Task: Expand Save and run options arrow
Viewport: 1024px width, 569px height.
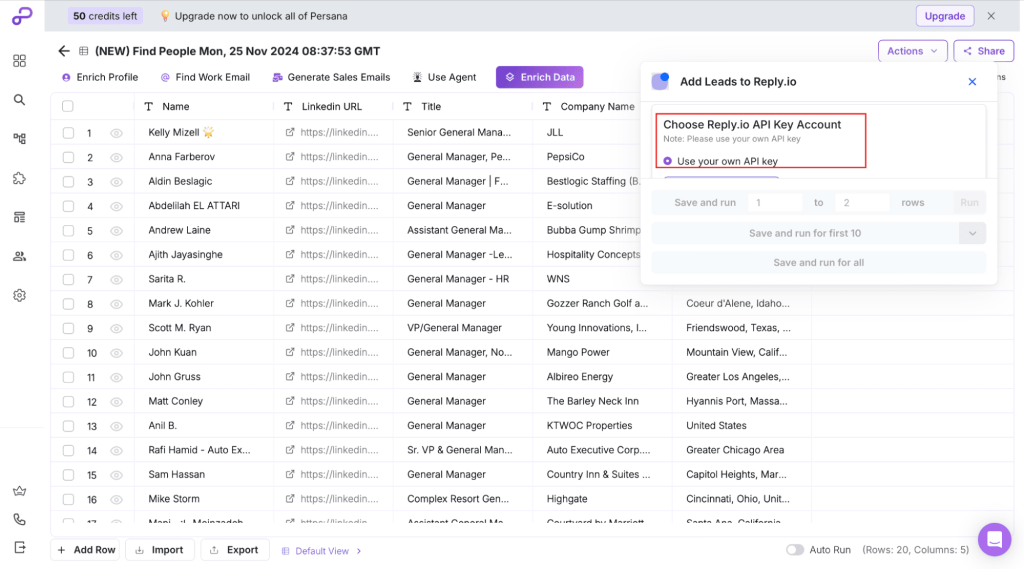Action: [x=972, y=233]
